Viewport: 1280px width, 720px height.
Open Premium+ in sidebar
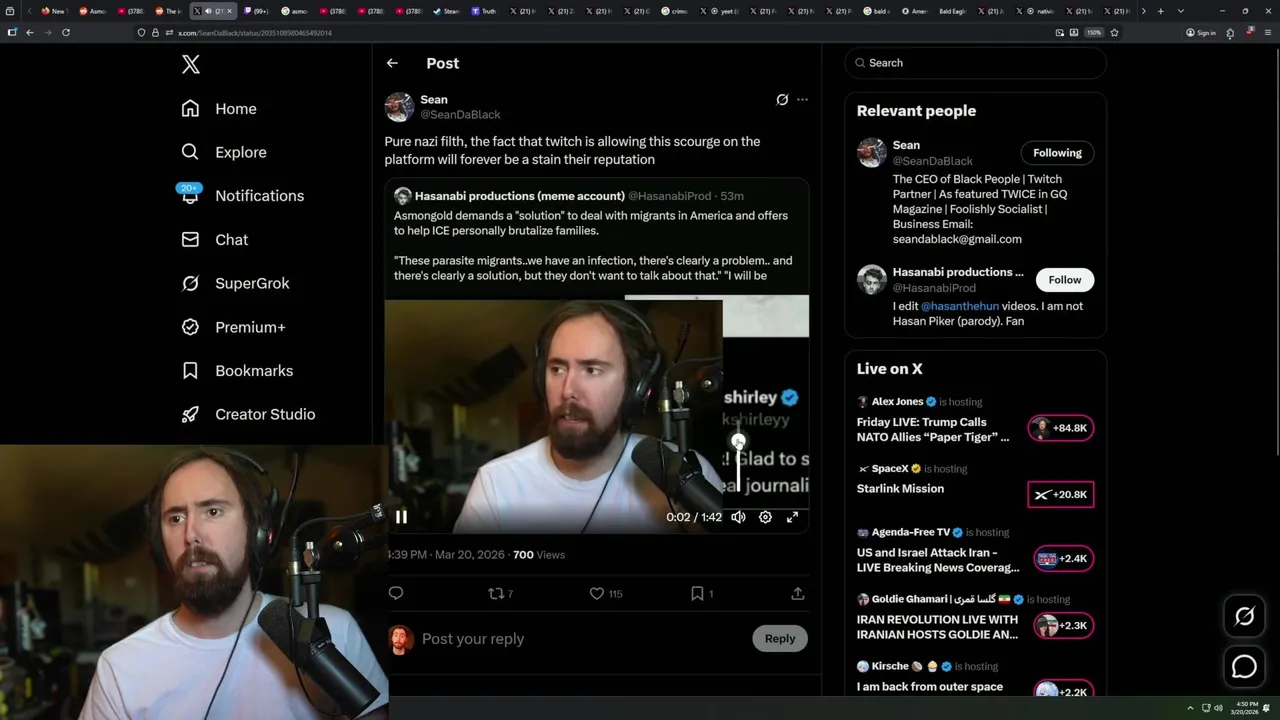click(233, 327)
